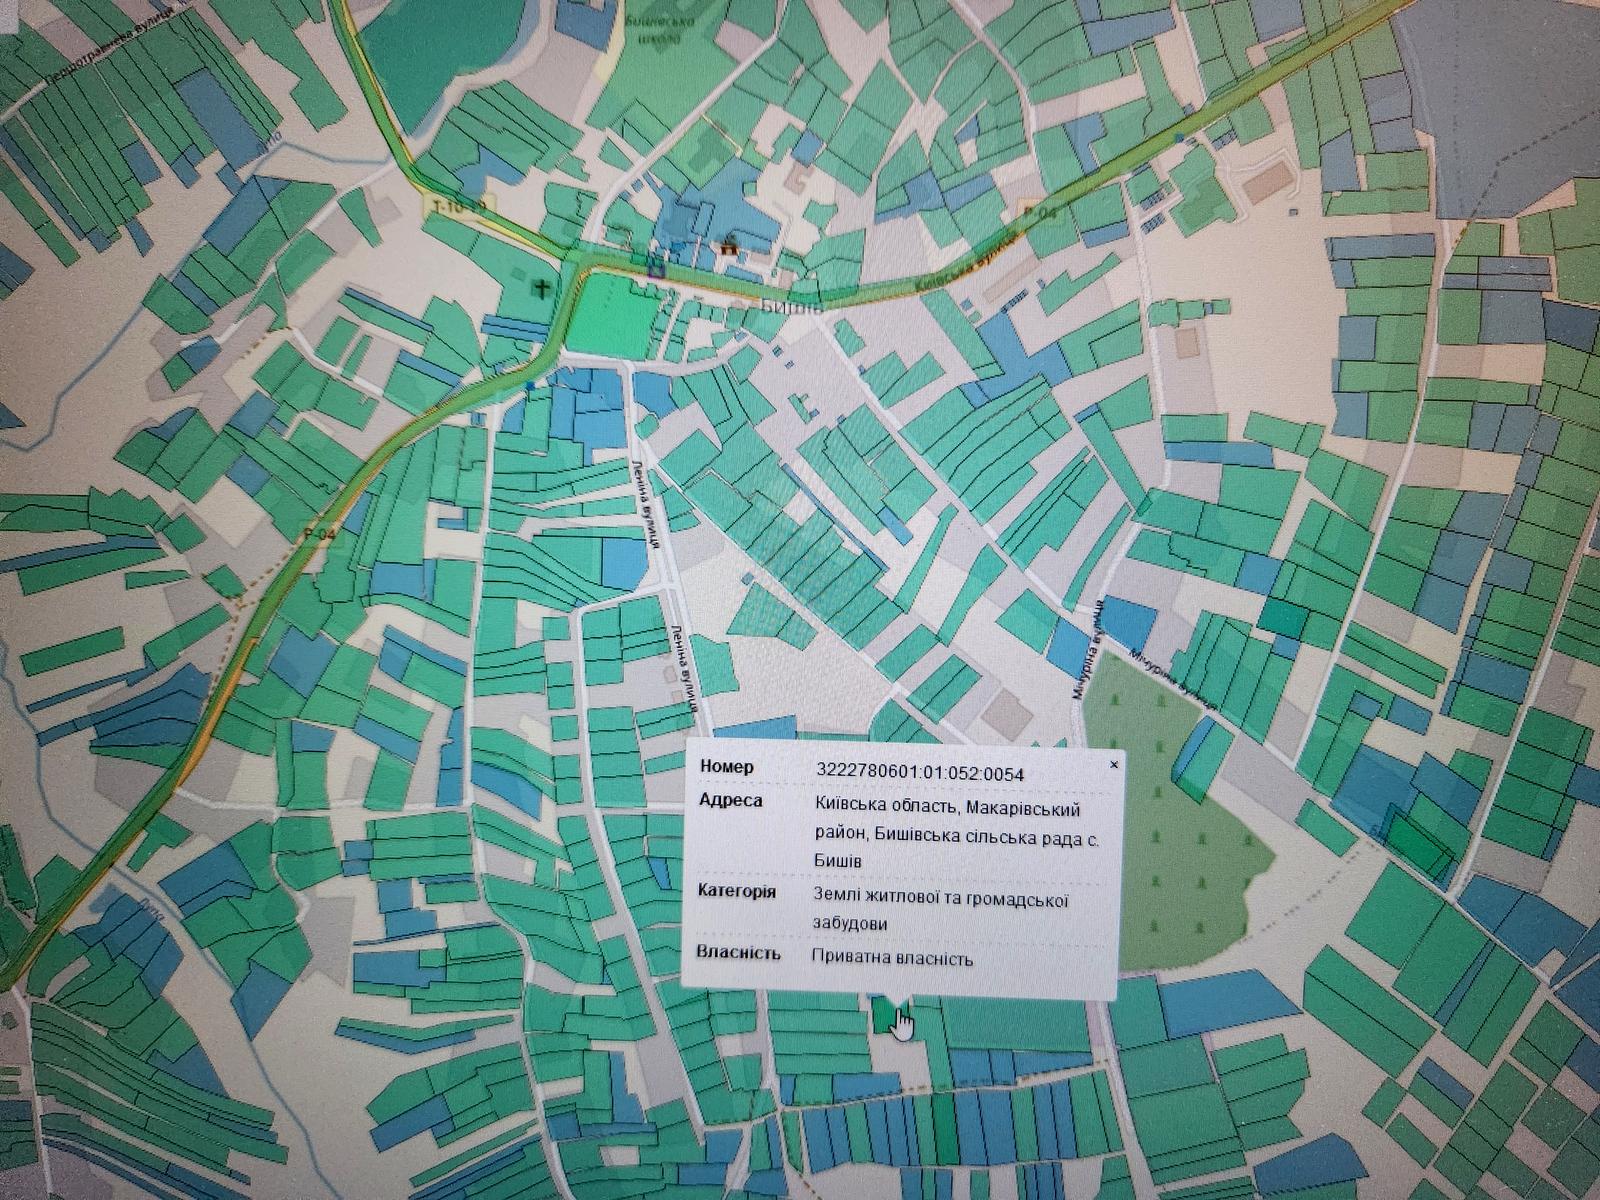Click the P-04 shield on Київська street
This screenshot has width=1600, height=1200.
click(x=1038, y=209)
